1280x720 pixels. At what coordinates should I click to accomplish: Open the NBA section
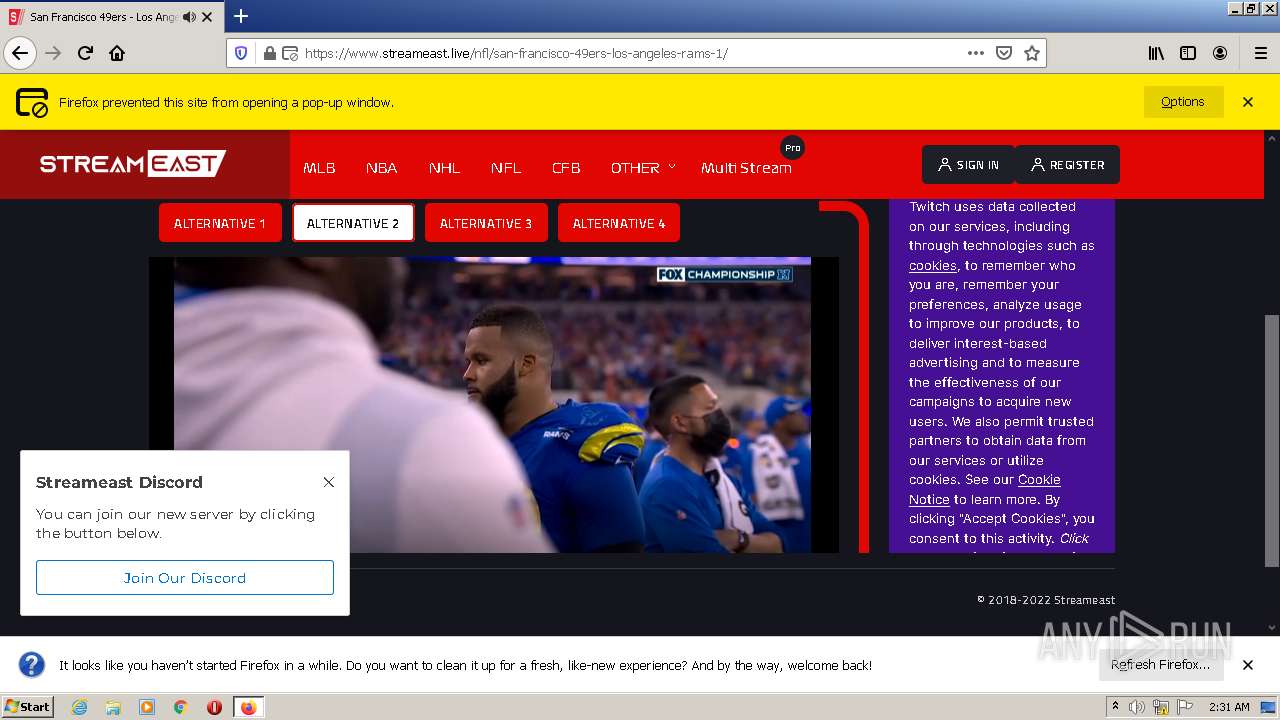[382, 168]
